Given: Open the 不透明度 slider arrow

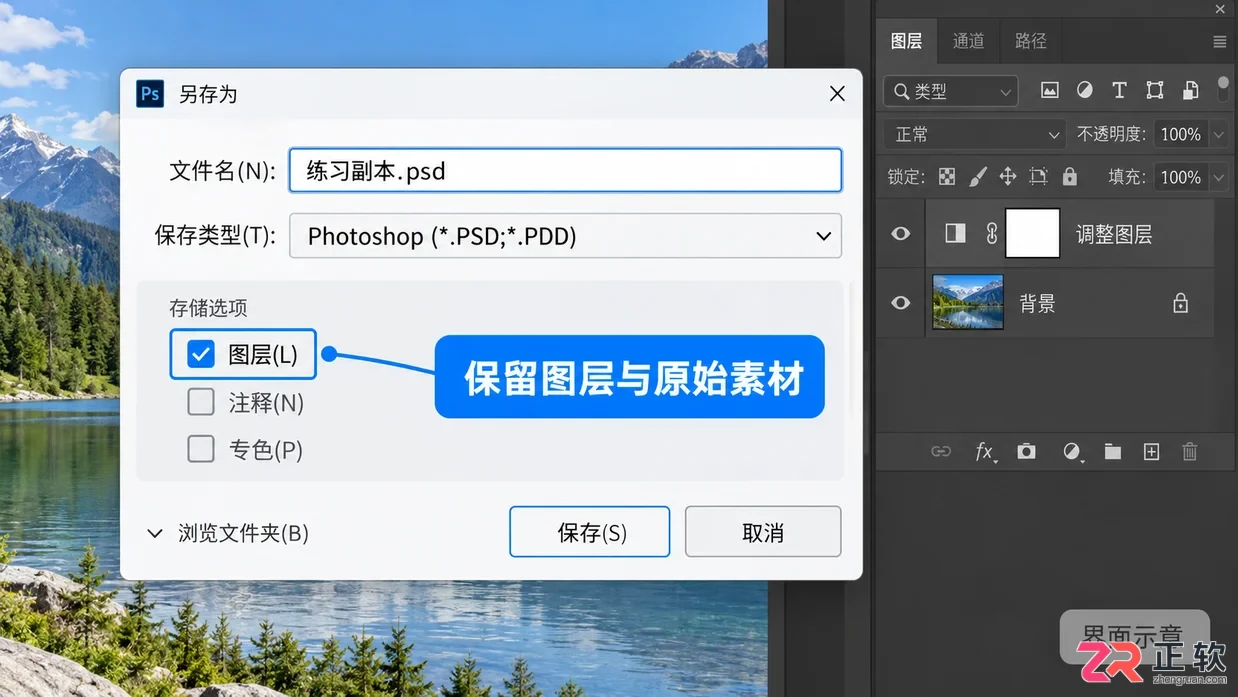Looking at the screenshot, I should [x=1218, y=134].
